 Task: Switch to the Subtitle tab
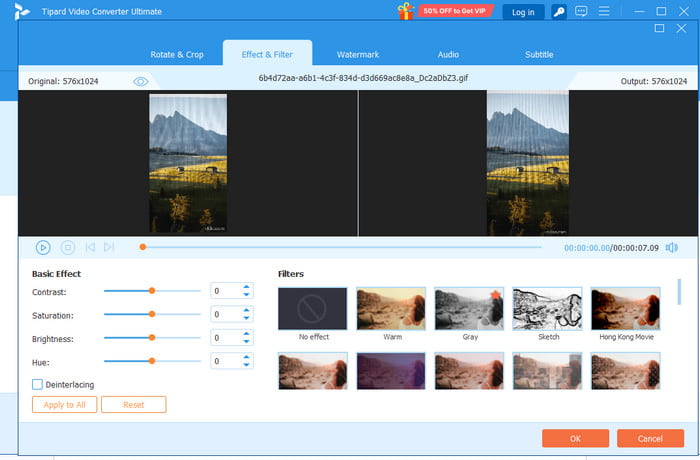click(539, 54)
